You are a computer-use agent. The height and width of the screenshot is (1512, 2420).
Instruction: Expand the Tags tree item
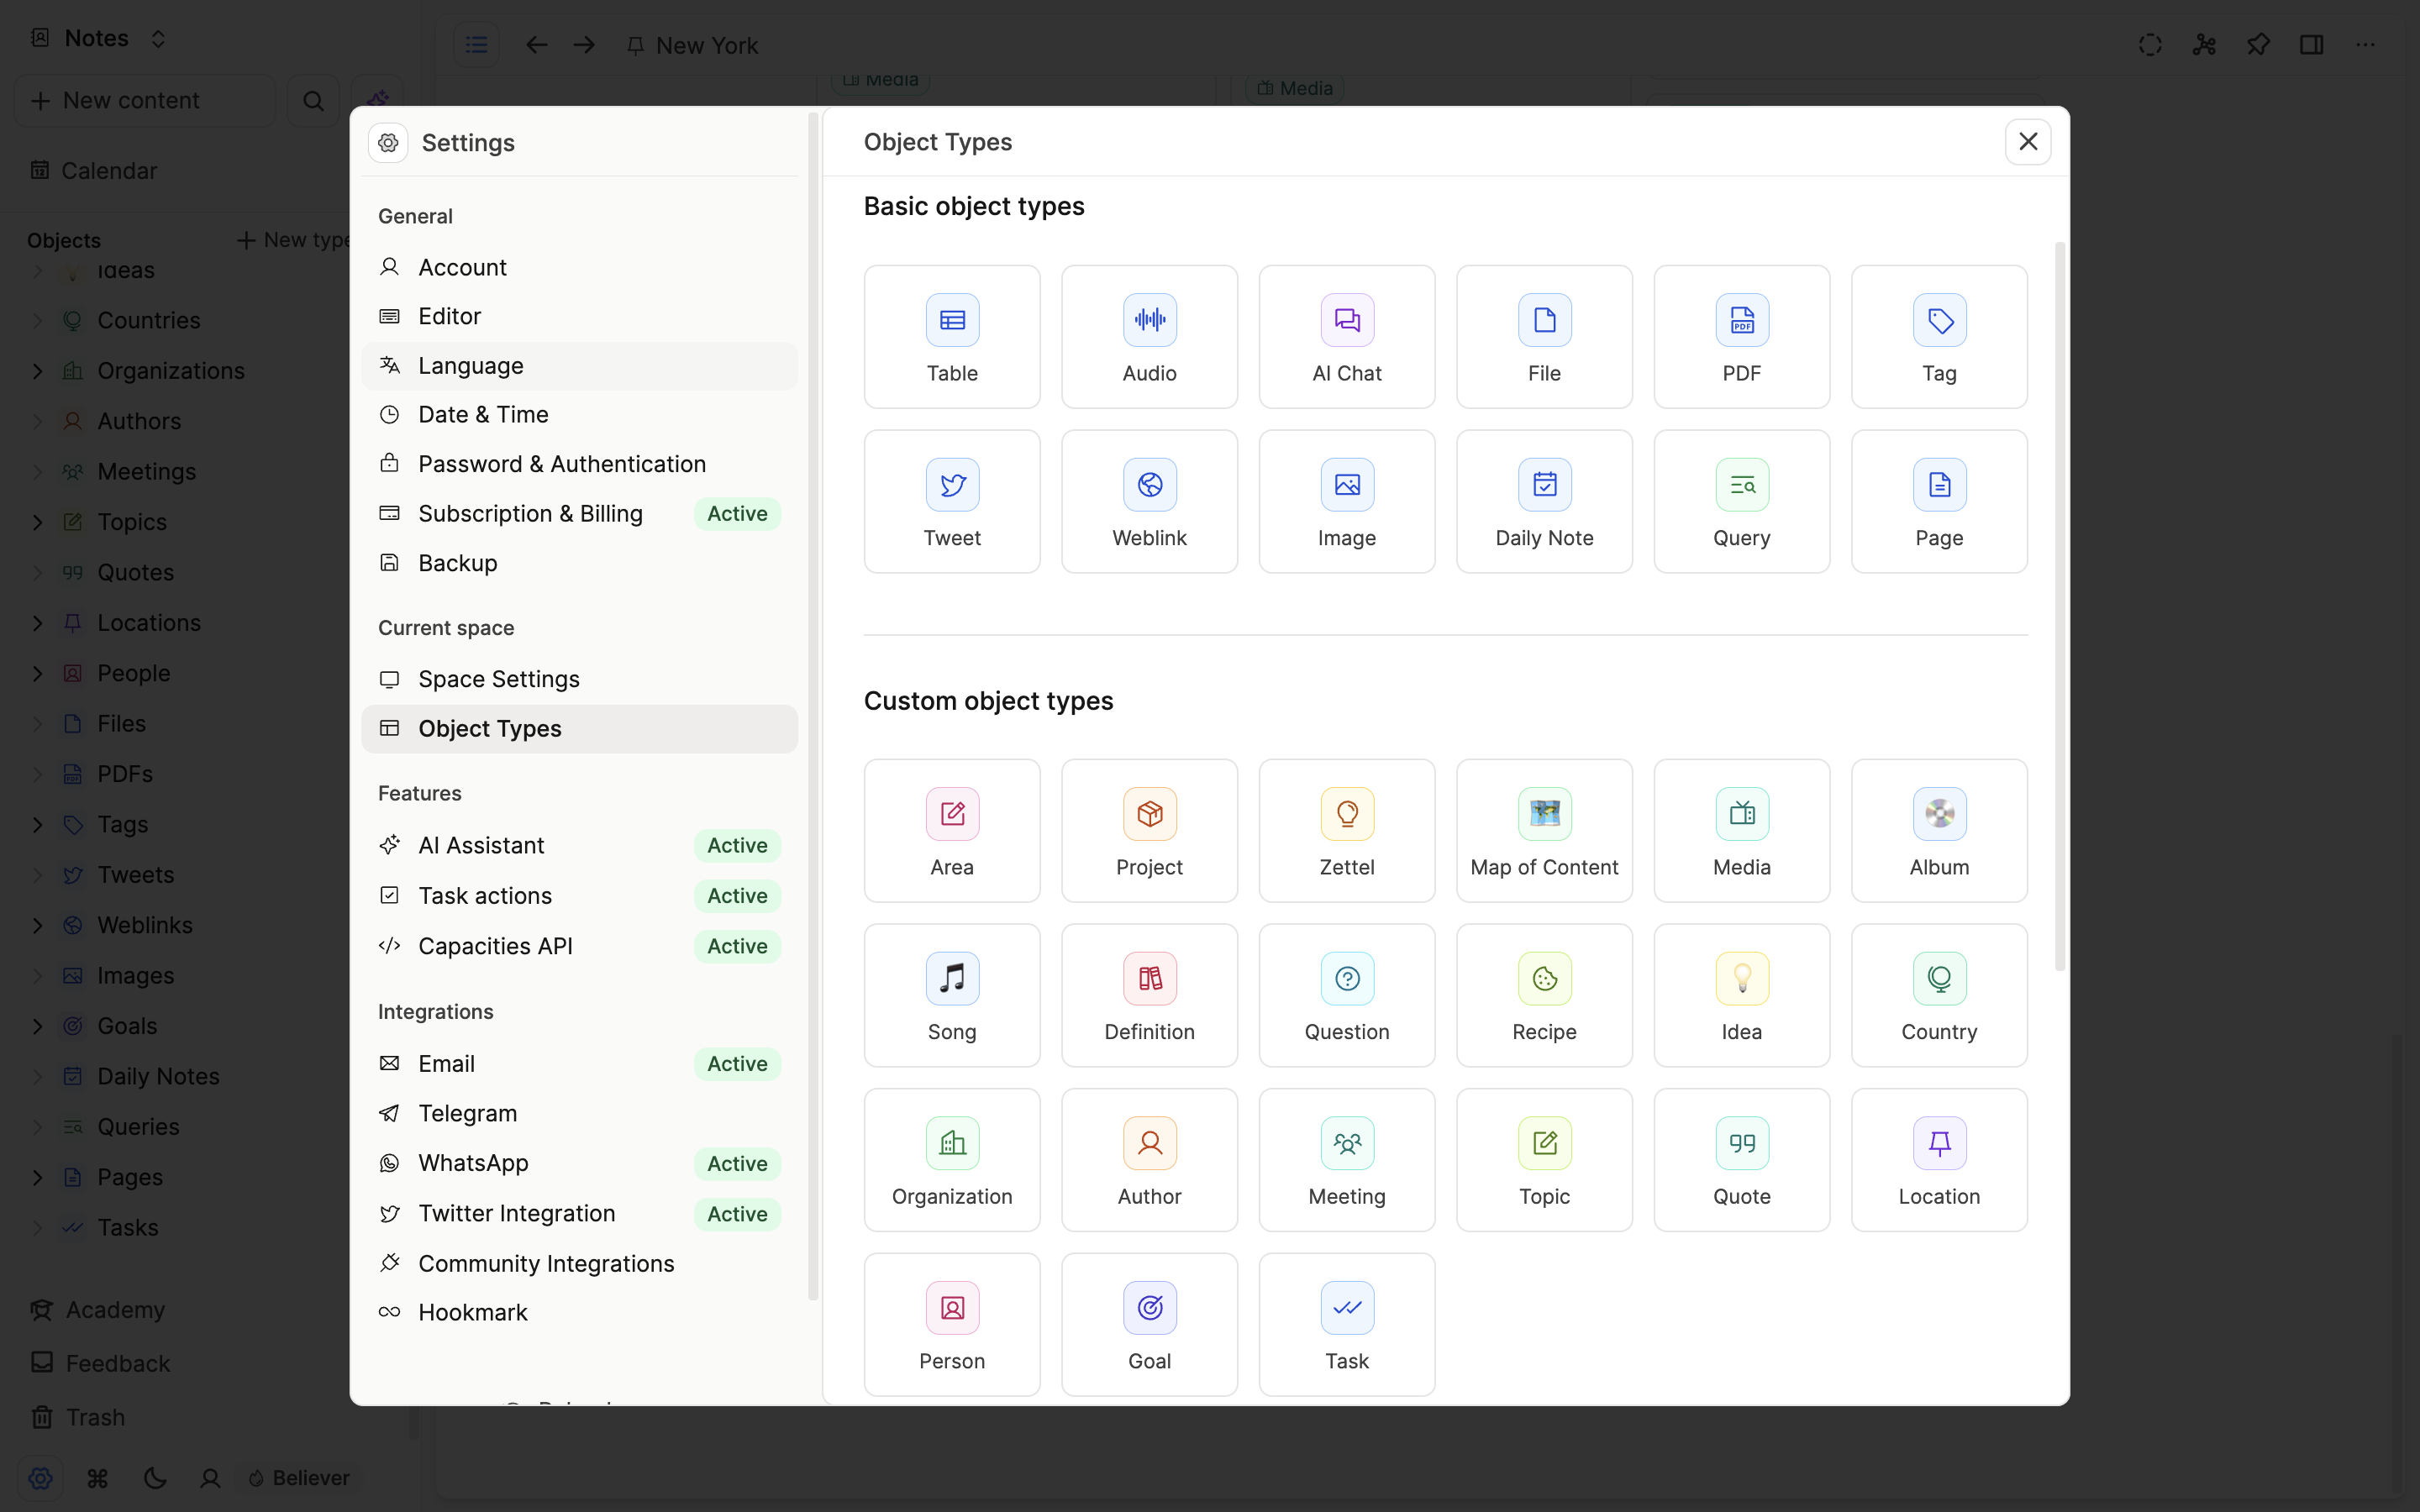(38, 824)
